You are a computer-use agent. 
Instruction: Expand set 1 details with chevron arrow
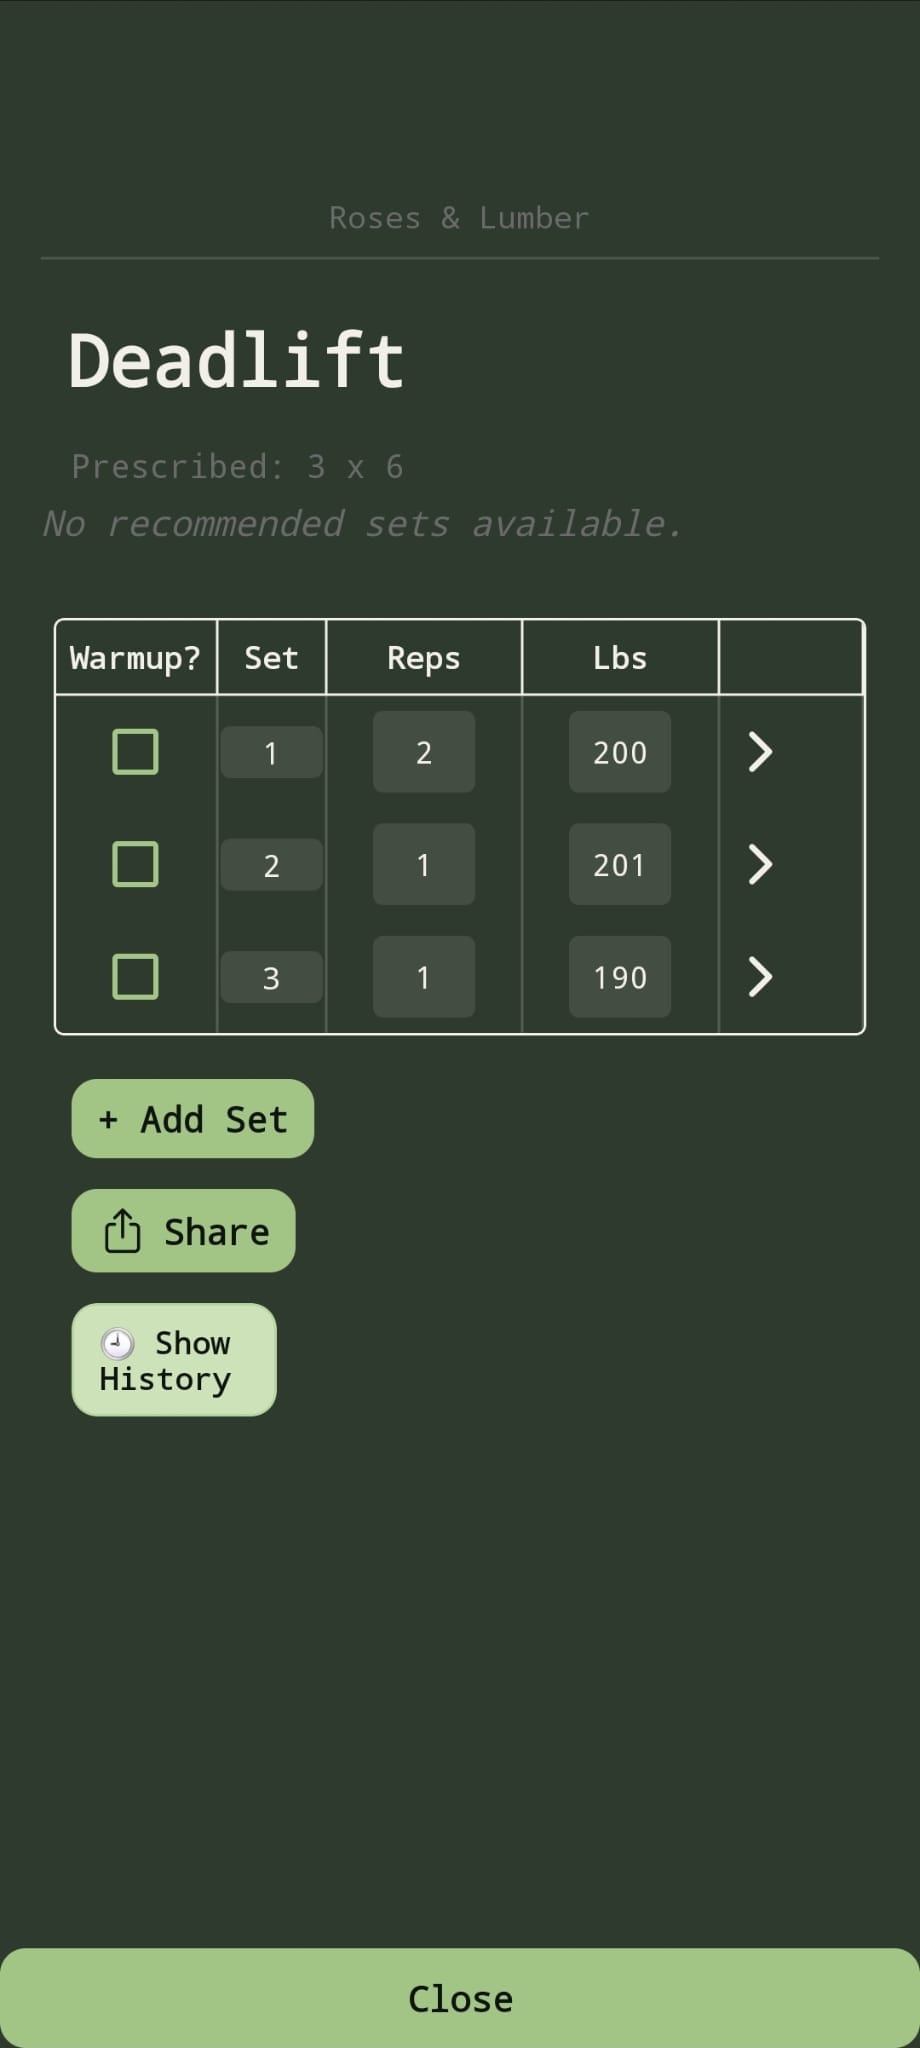coord(760,752)
